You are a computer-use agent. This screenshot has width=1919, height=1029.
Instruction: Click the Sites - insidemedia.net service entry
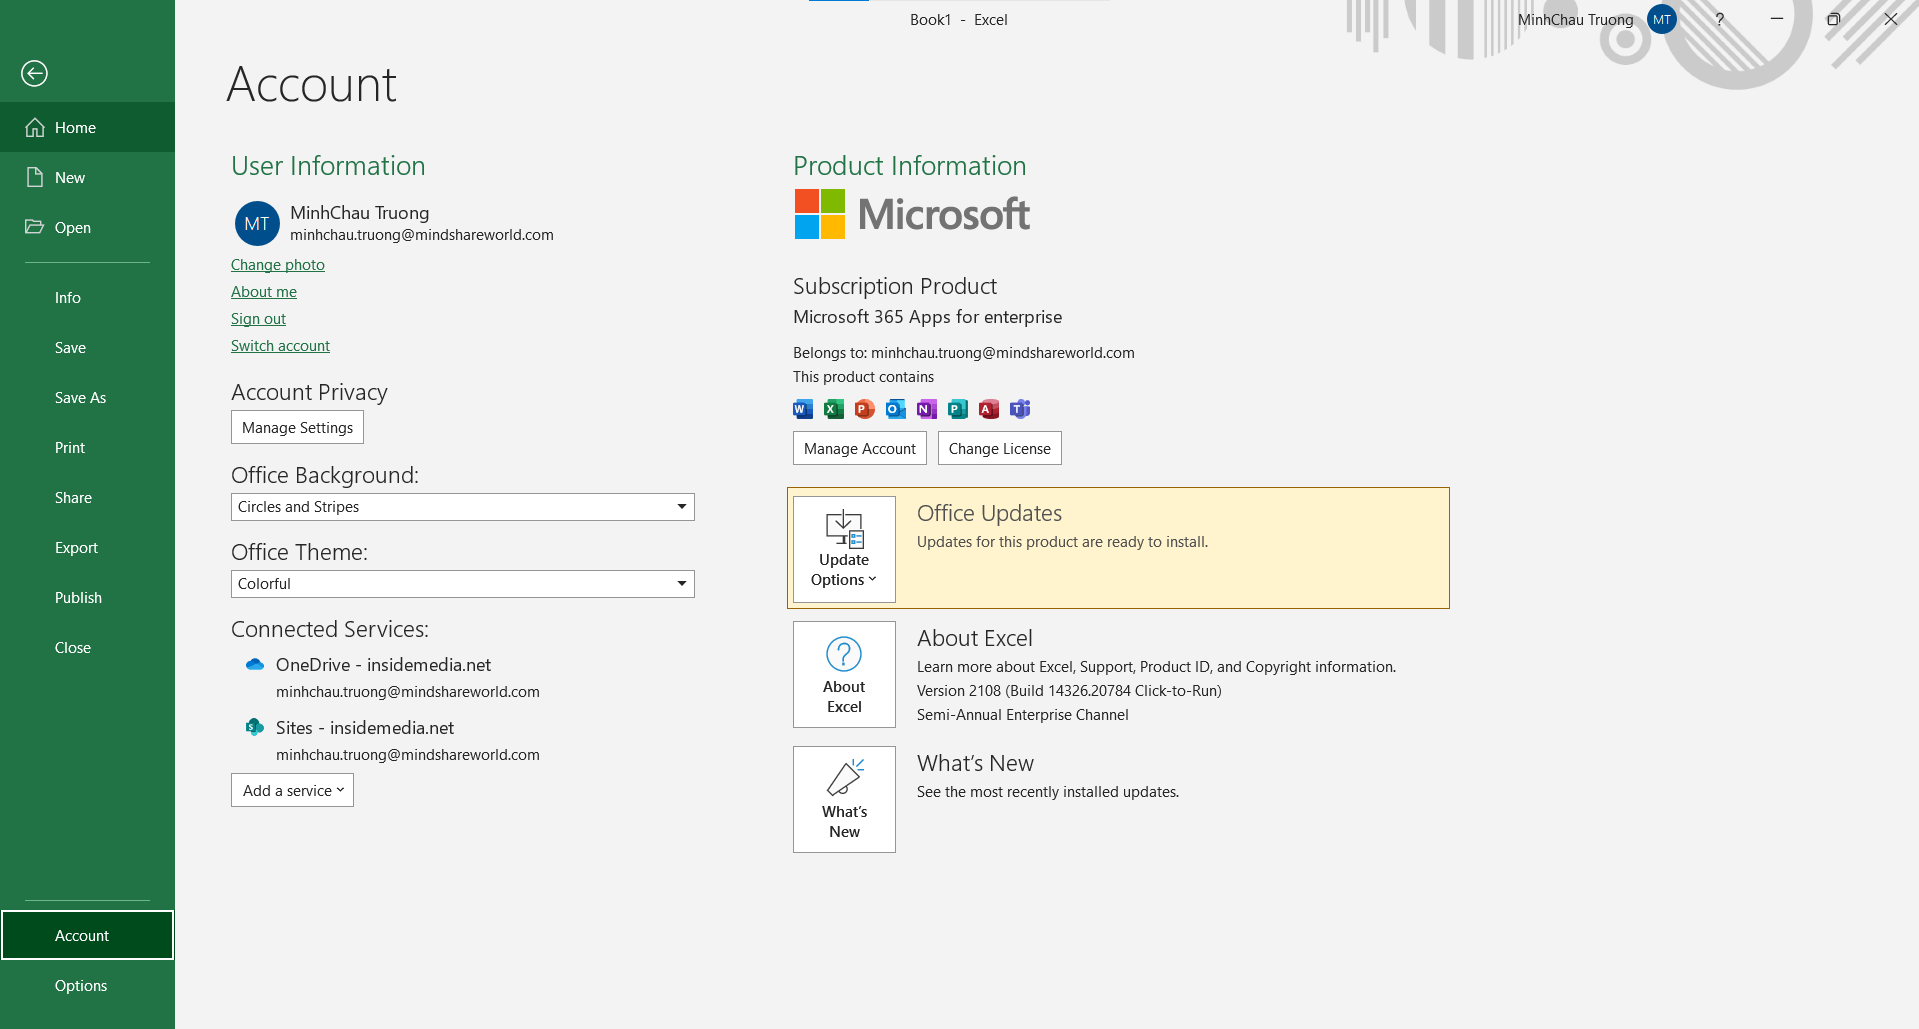tap(365, 727)
